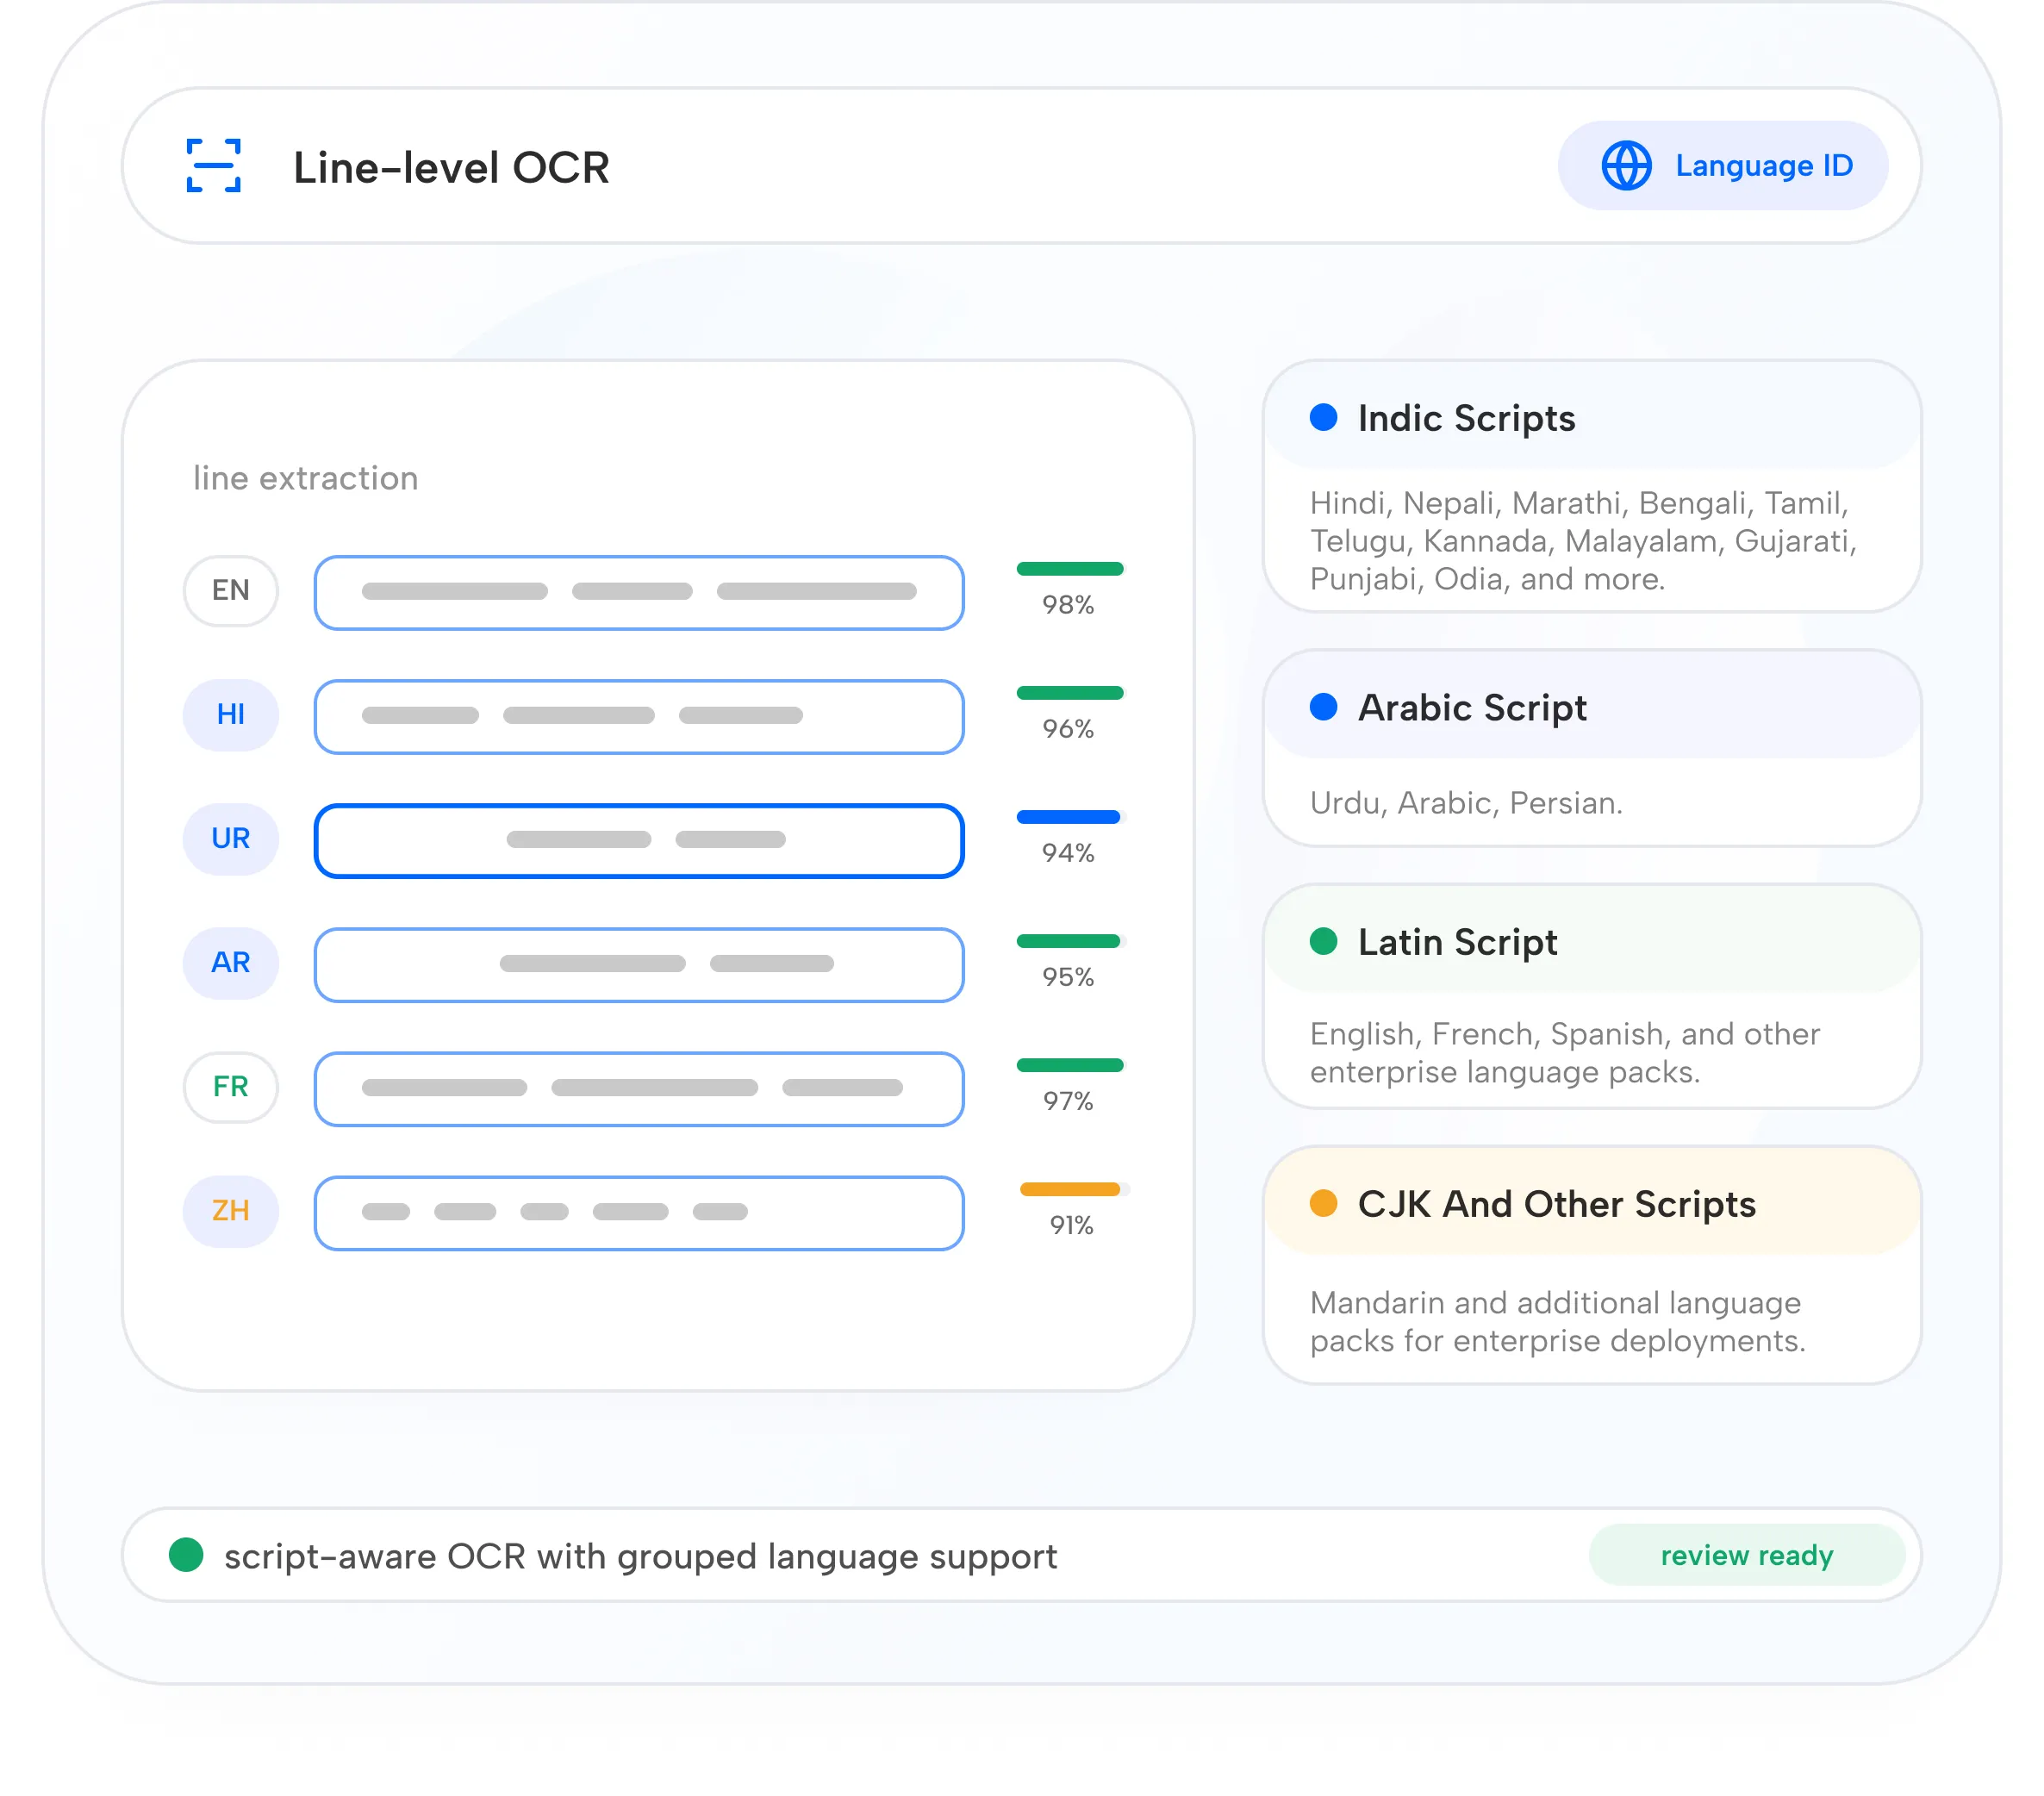Open the Language ID button
The width and height of the screenshot is (2044, 1796).
click(x=1722, y=166)
